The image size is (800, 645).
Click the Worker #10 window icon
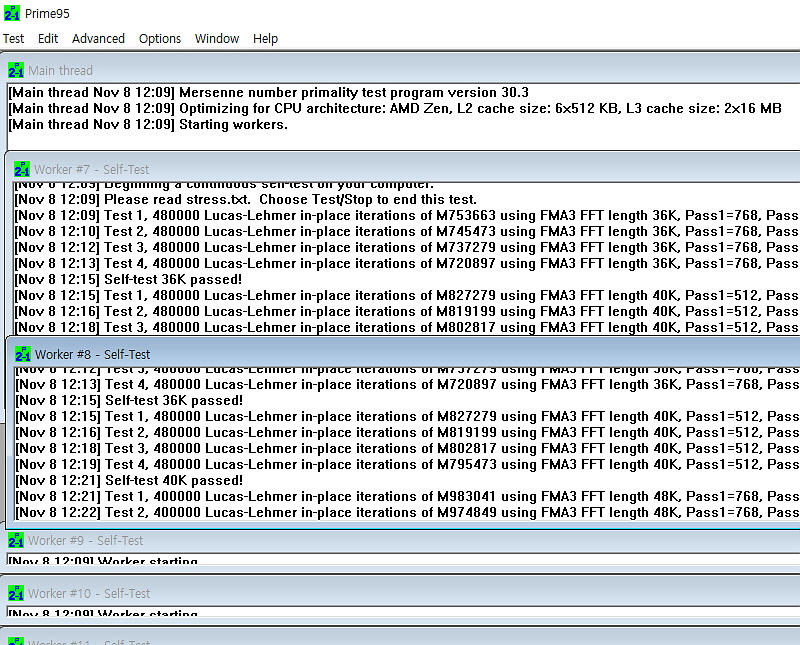[x=16, y=593]
